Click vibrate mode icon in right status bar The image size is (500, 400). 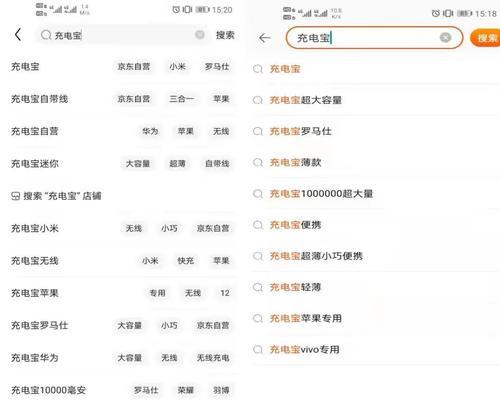448,13
